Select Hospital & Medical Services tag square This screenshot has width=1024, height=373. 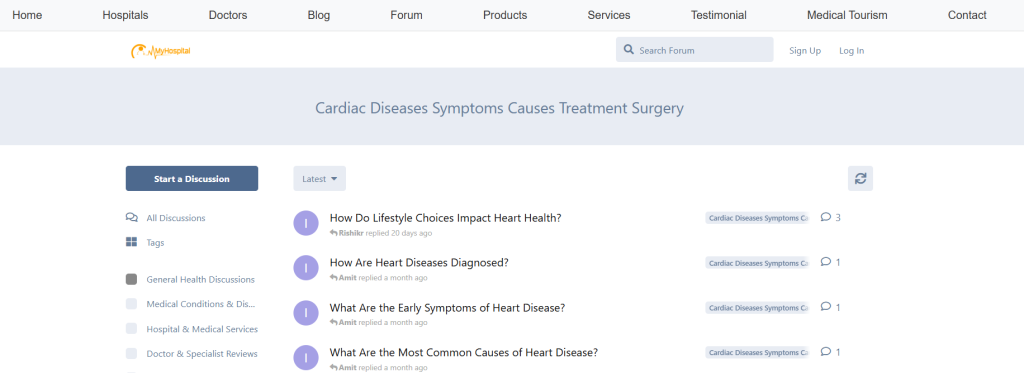[131, 329]
